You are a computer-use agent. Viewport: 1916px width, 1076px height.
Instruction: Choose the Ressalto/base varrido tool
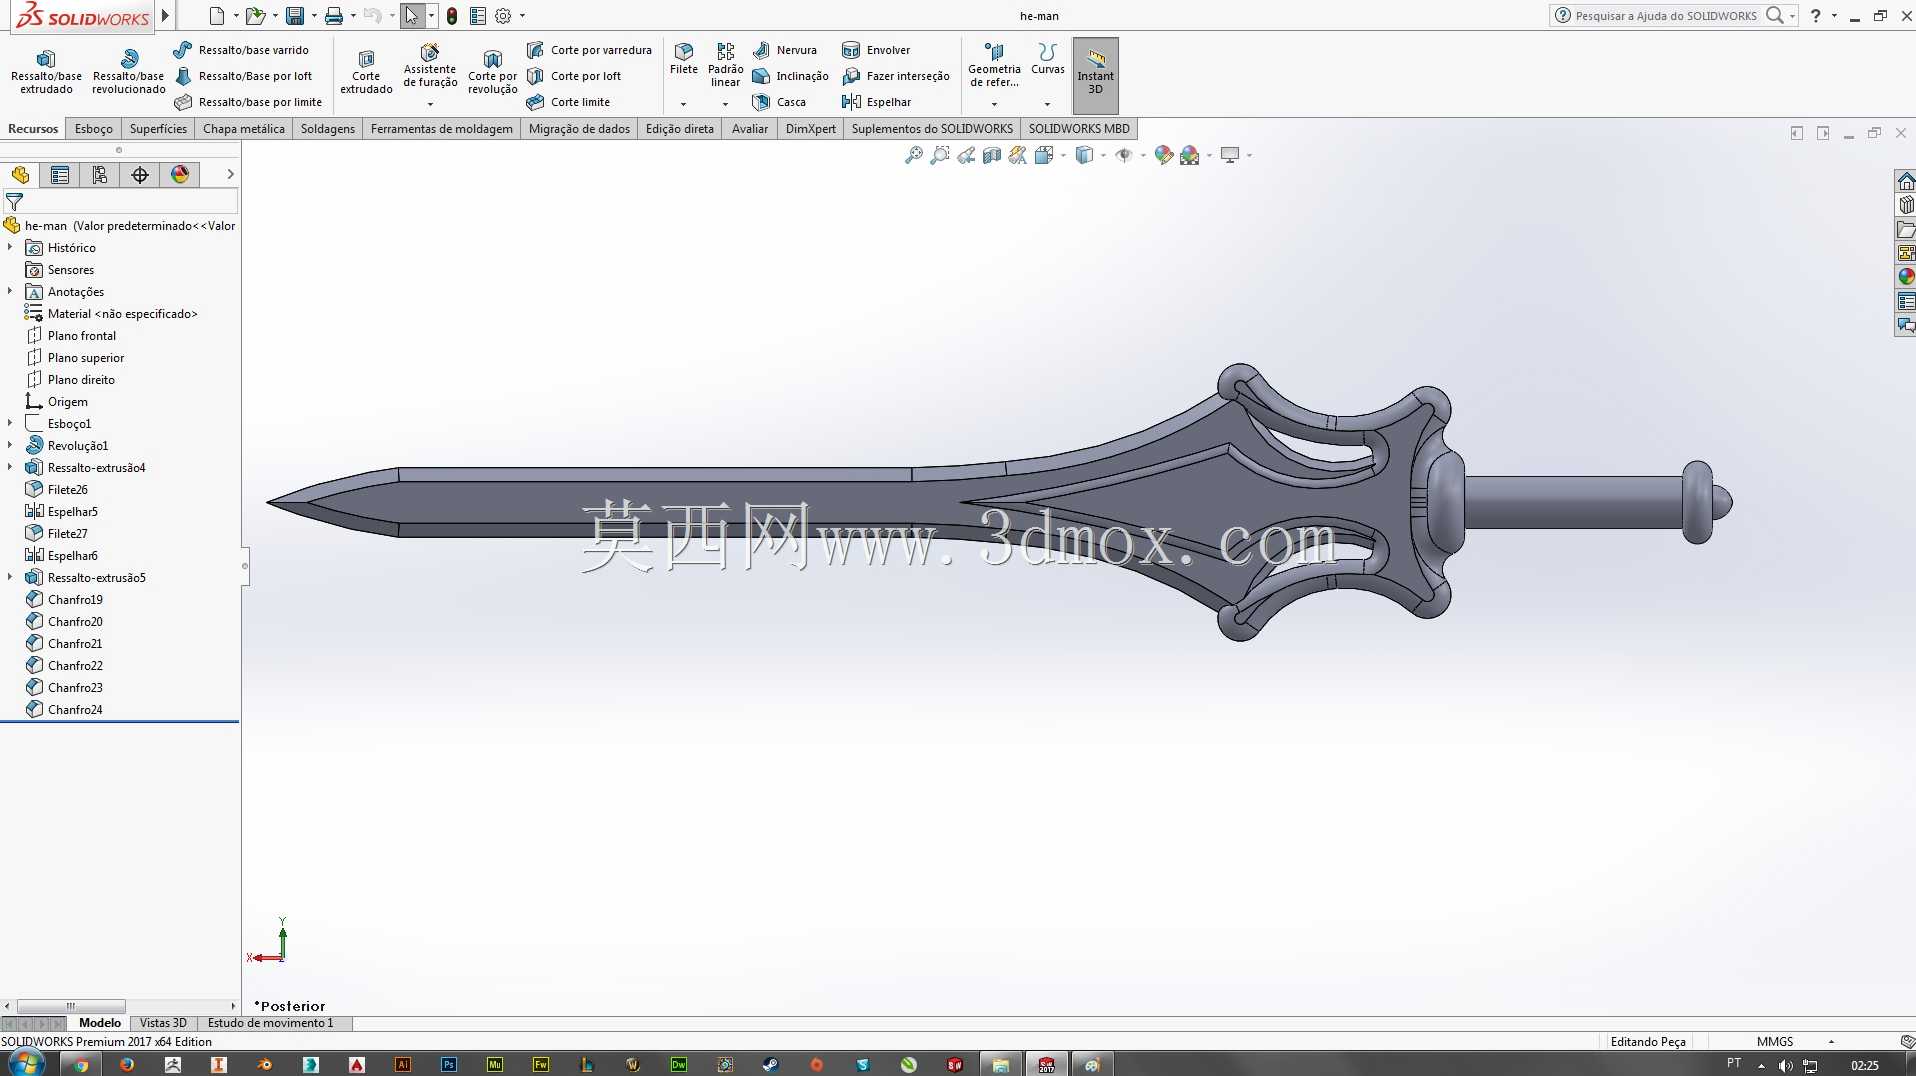(x=241, y=50)
